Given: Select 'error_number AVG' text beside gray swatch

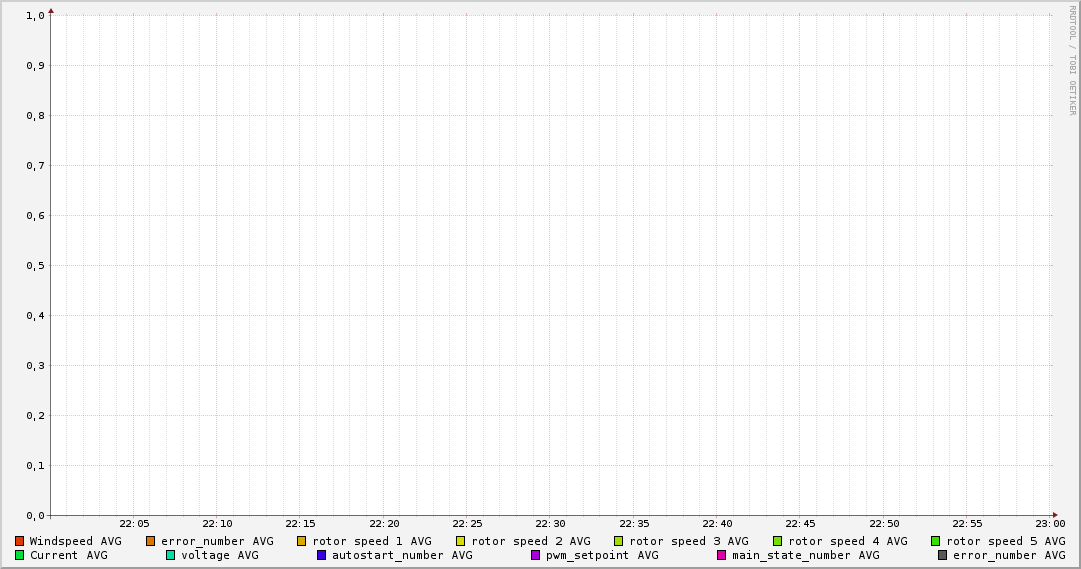Looking at the screenshot, I should 1009,556.
